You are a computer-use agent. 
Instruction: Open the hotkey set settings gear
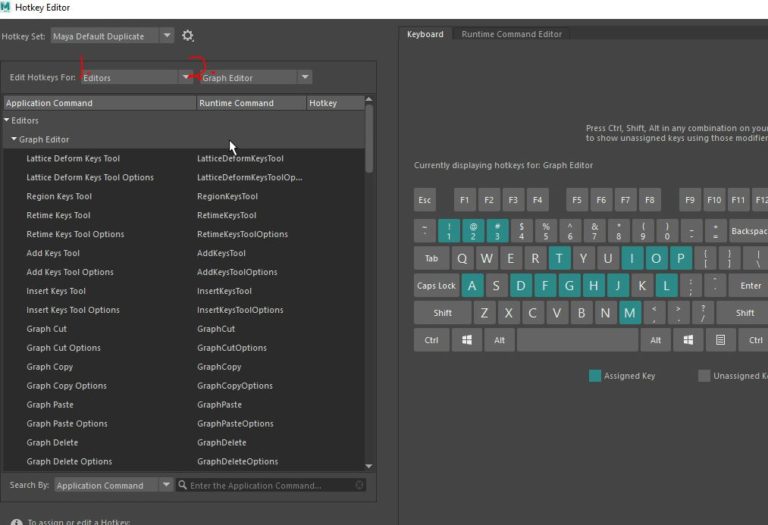tap(188, 36)
